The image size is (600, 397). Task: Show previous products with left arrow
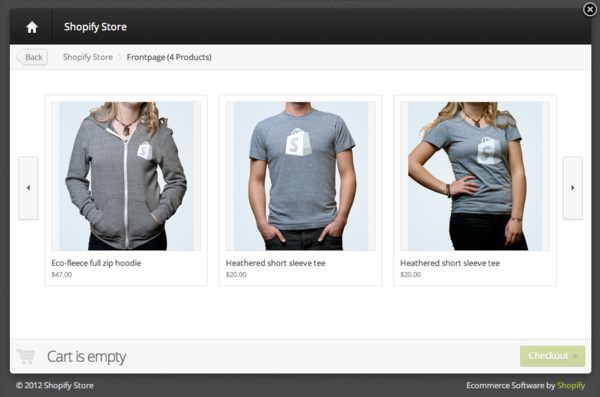click(28, 188)
